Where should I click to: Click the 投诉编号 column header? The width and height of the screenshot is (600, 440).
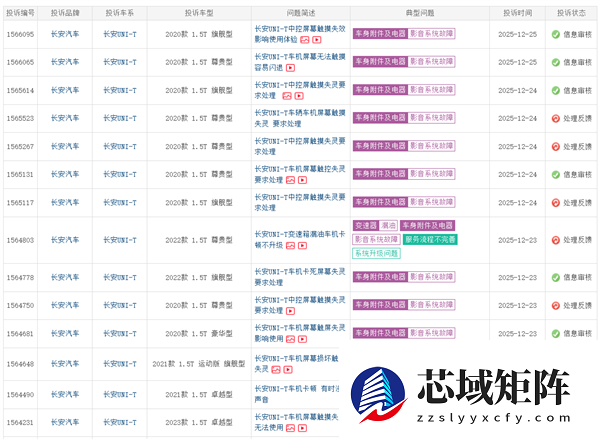(21, 13)
